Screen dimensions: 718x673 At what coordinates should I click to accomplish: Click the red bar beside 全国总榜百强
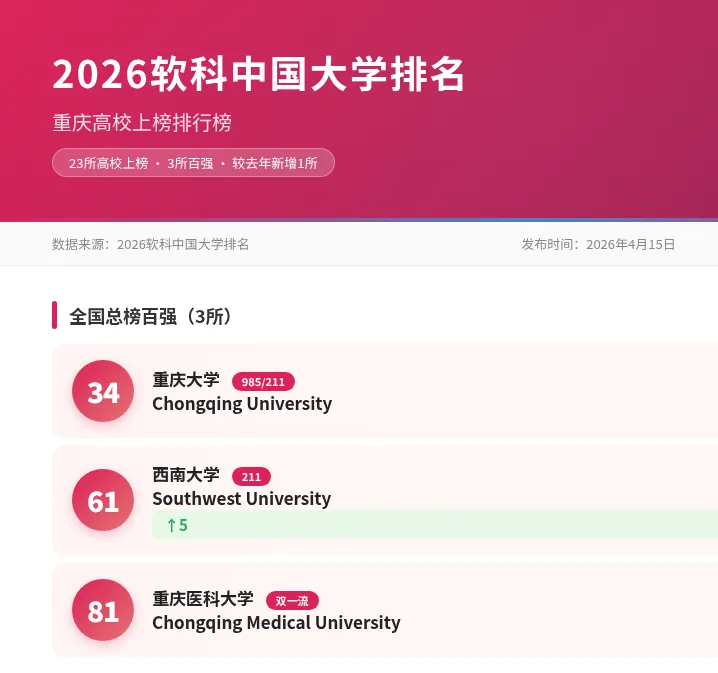tap(54, 315)
